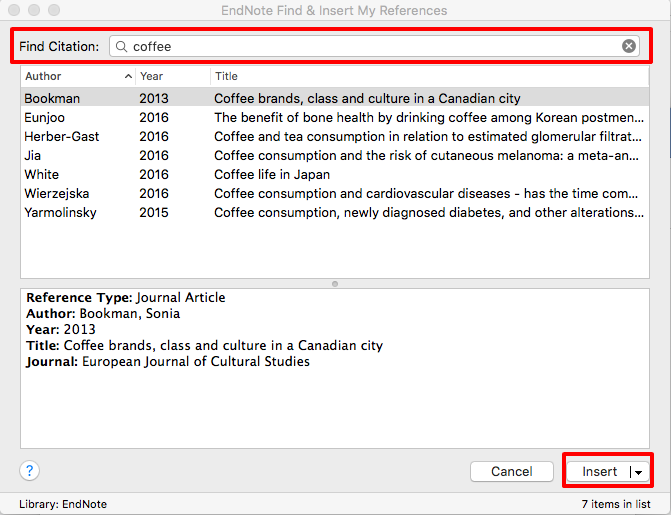Click the Cancel button
Viewport: 671px width, 515px height.
click(511, 472)
